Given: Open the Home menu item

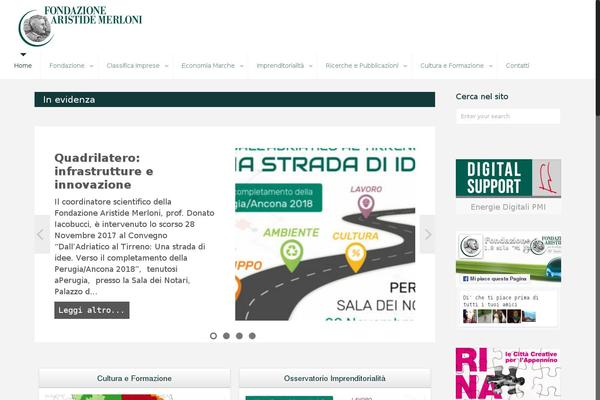Looking at the screenshot, I should (23, 65).
